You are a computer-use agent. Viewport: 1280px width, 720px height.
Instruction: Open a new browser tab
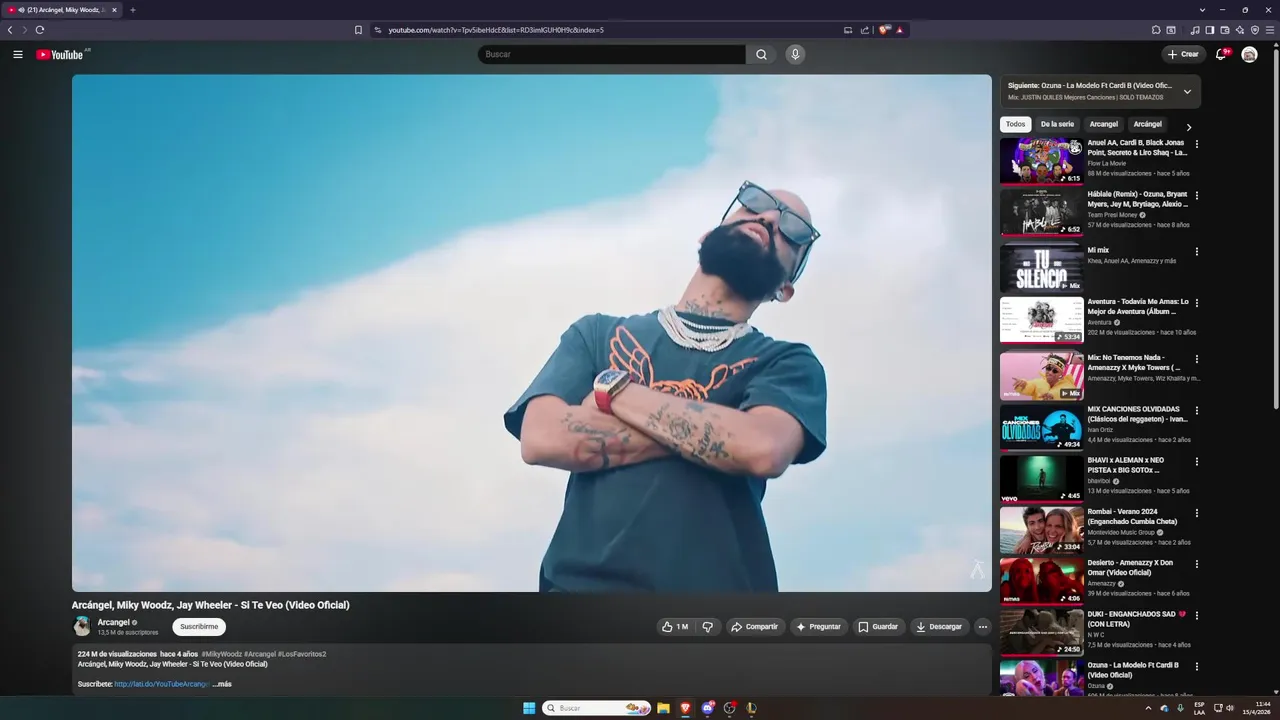pyautogui.click(x=132, y=10)
